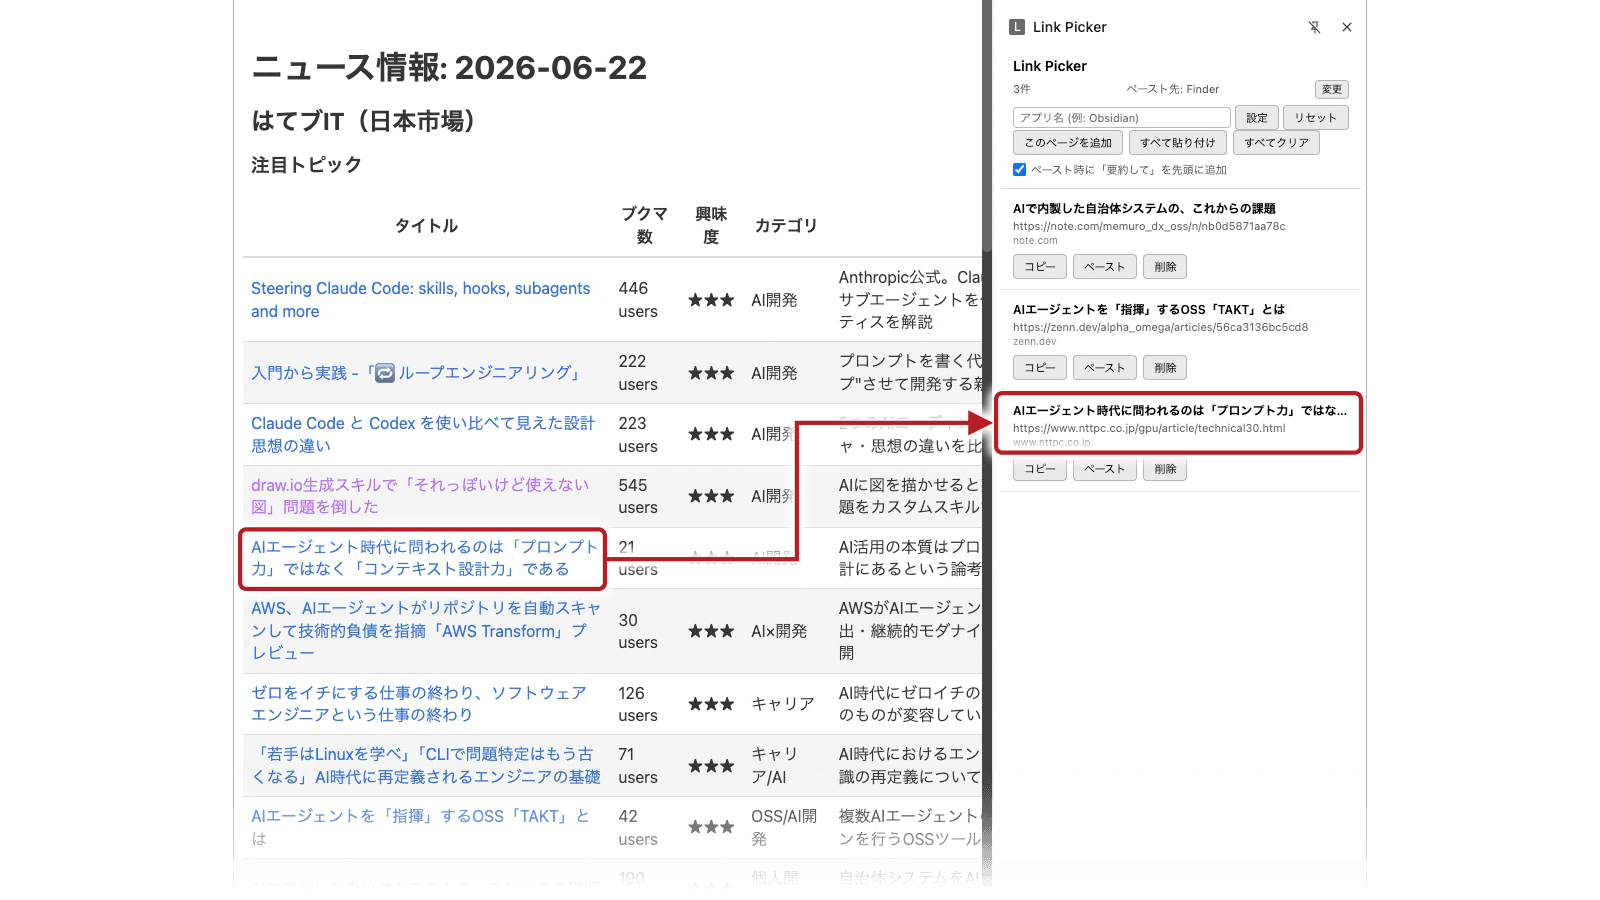This screenshot has width=1600, height=900.
Task: Click the AI×開発 category cell
Action: tap(779, 631)
